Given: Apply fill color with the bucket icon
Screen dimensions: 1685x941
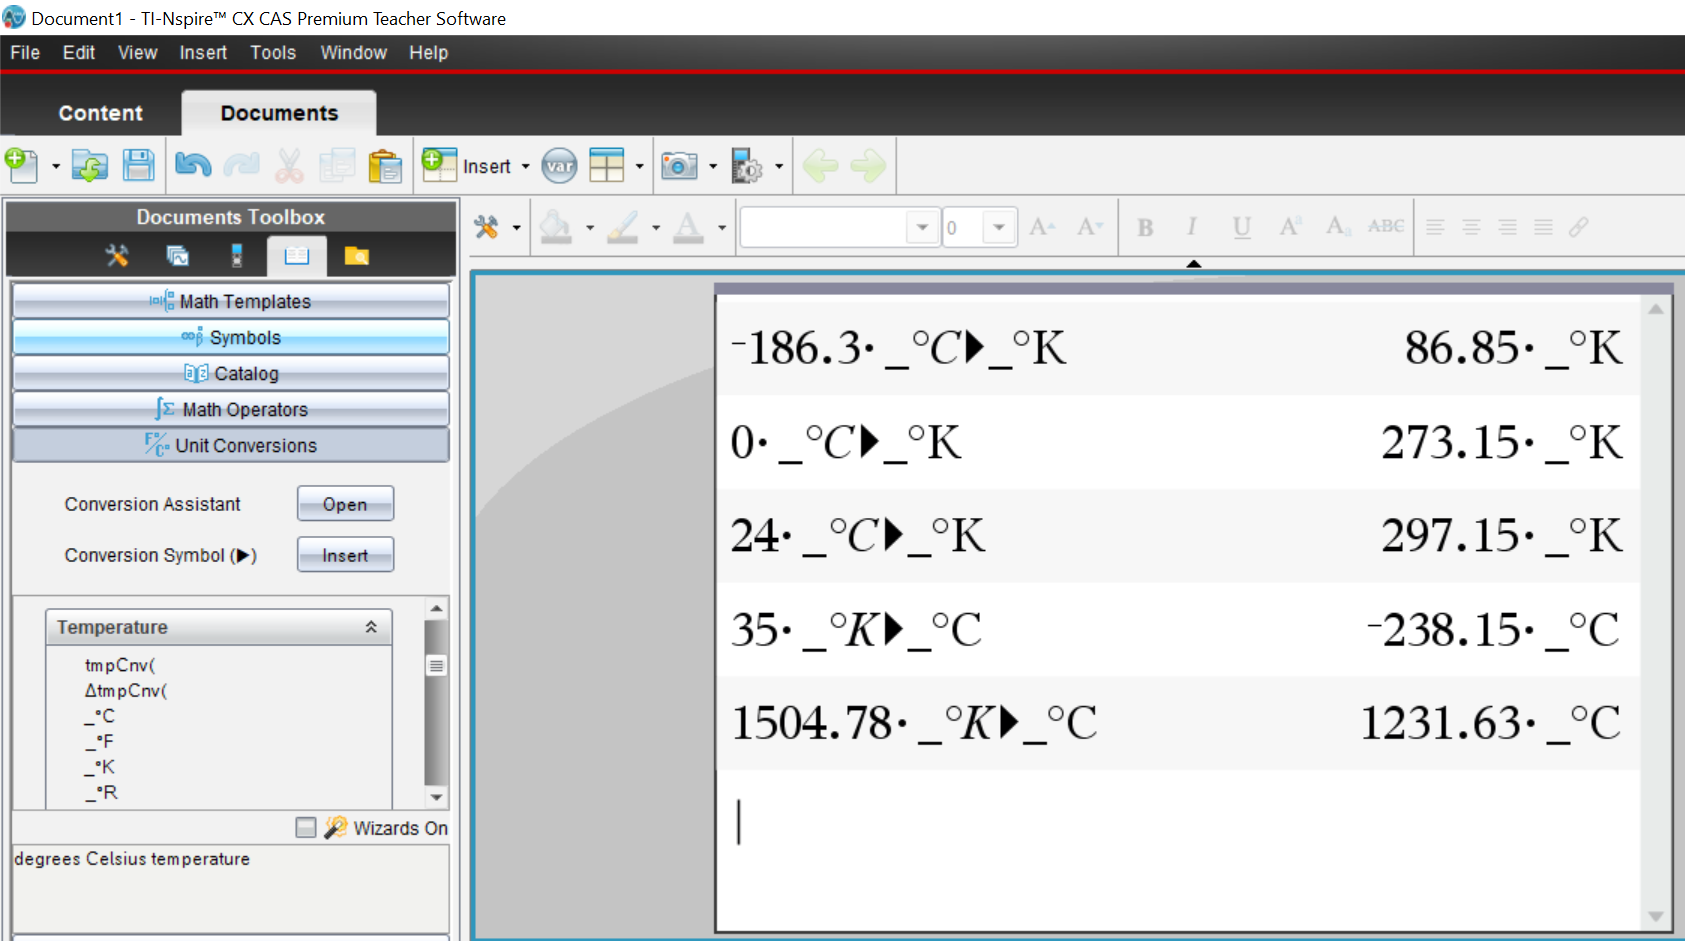Looking at the screenshot, I should pyautogui.click(x=556, y=227).
